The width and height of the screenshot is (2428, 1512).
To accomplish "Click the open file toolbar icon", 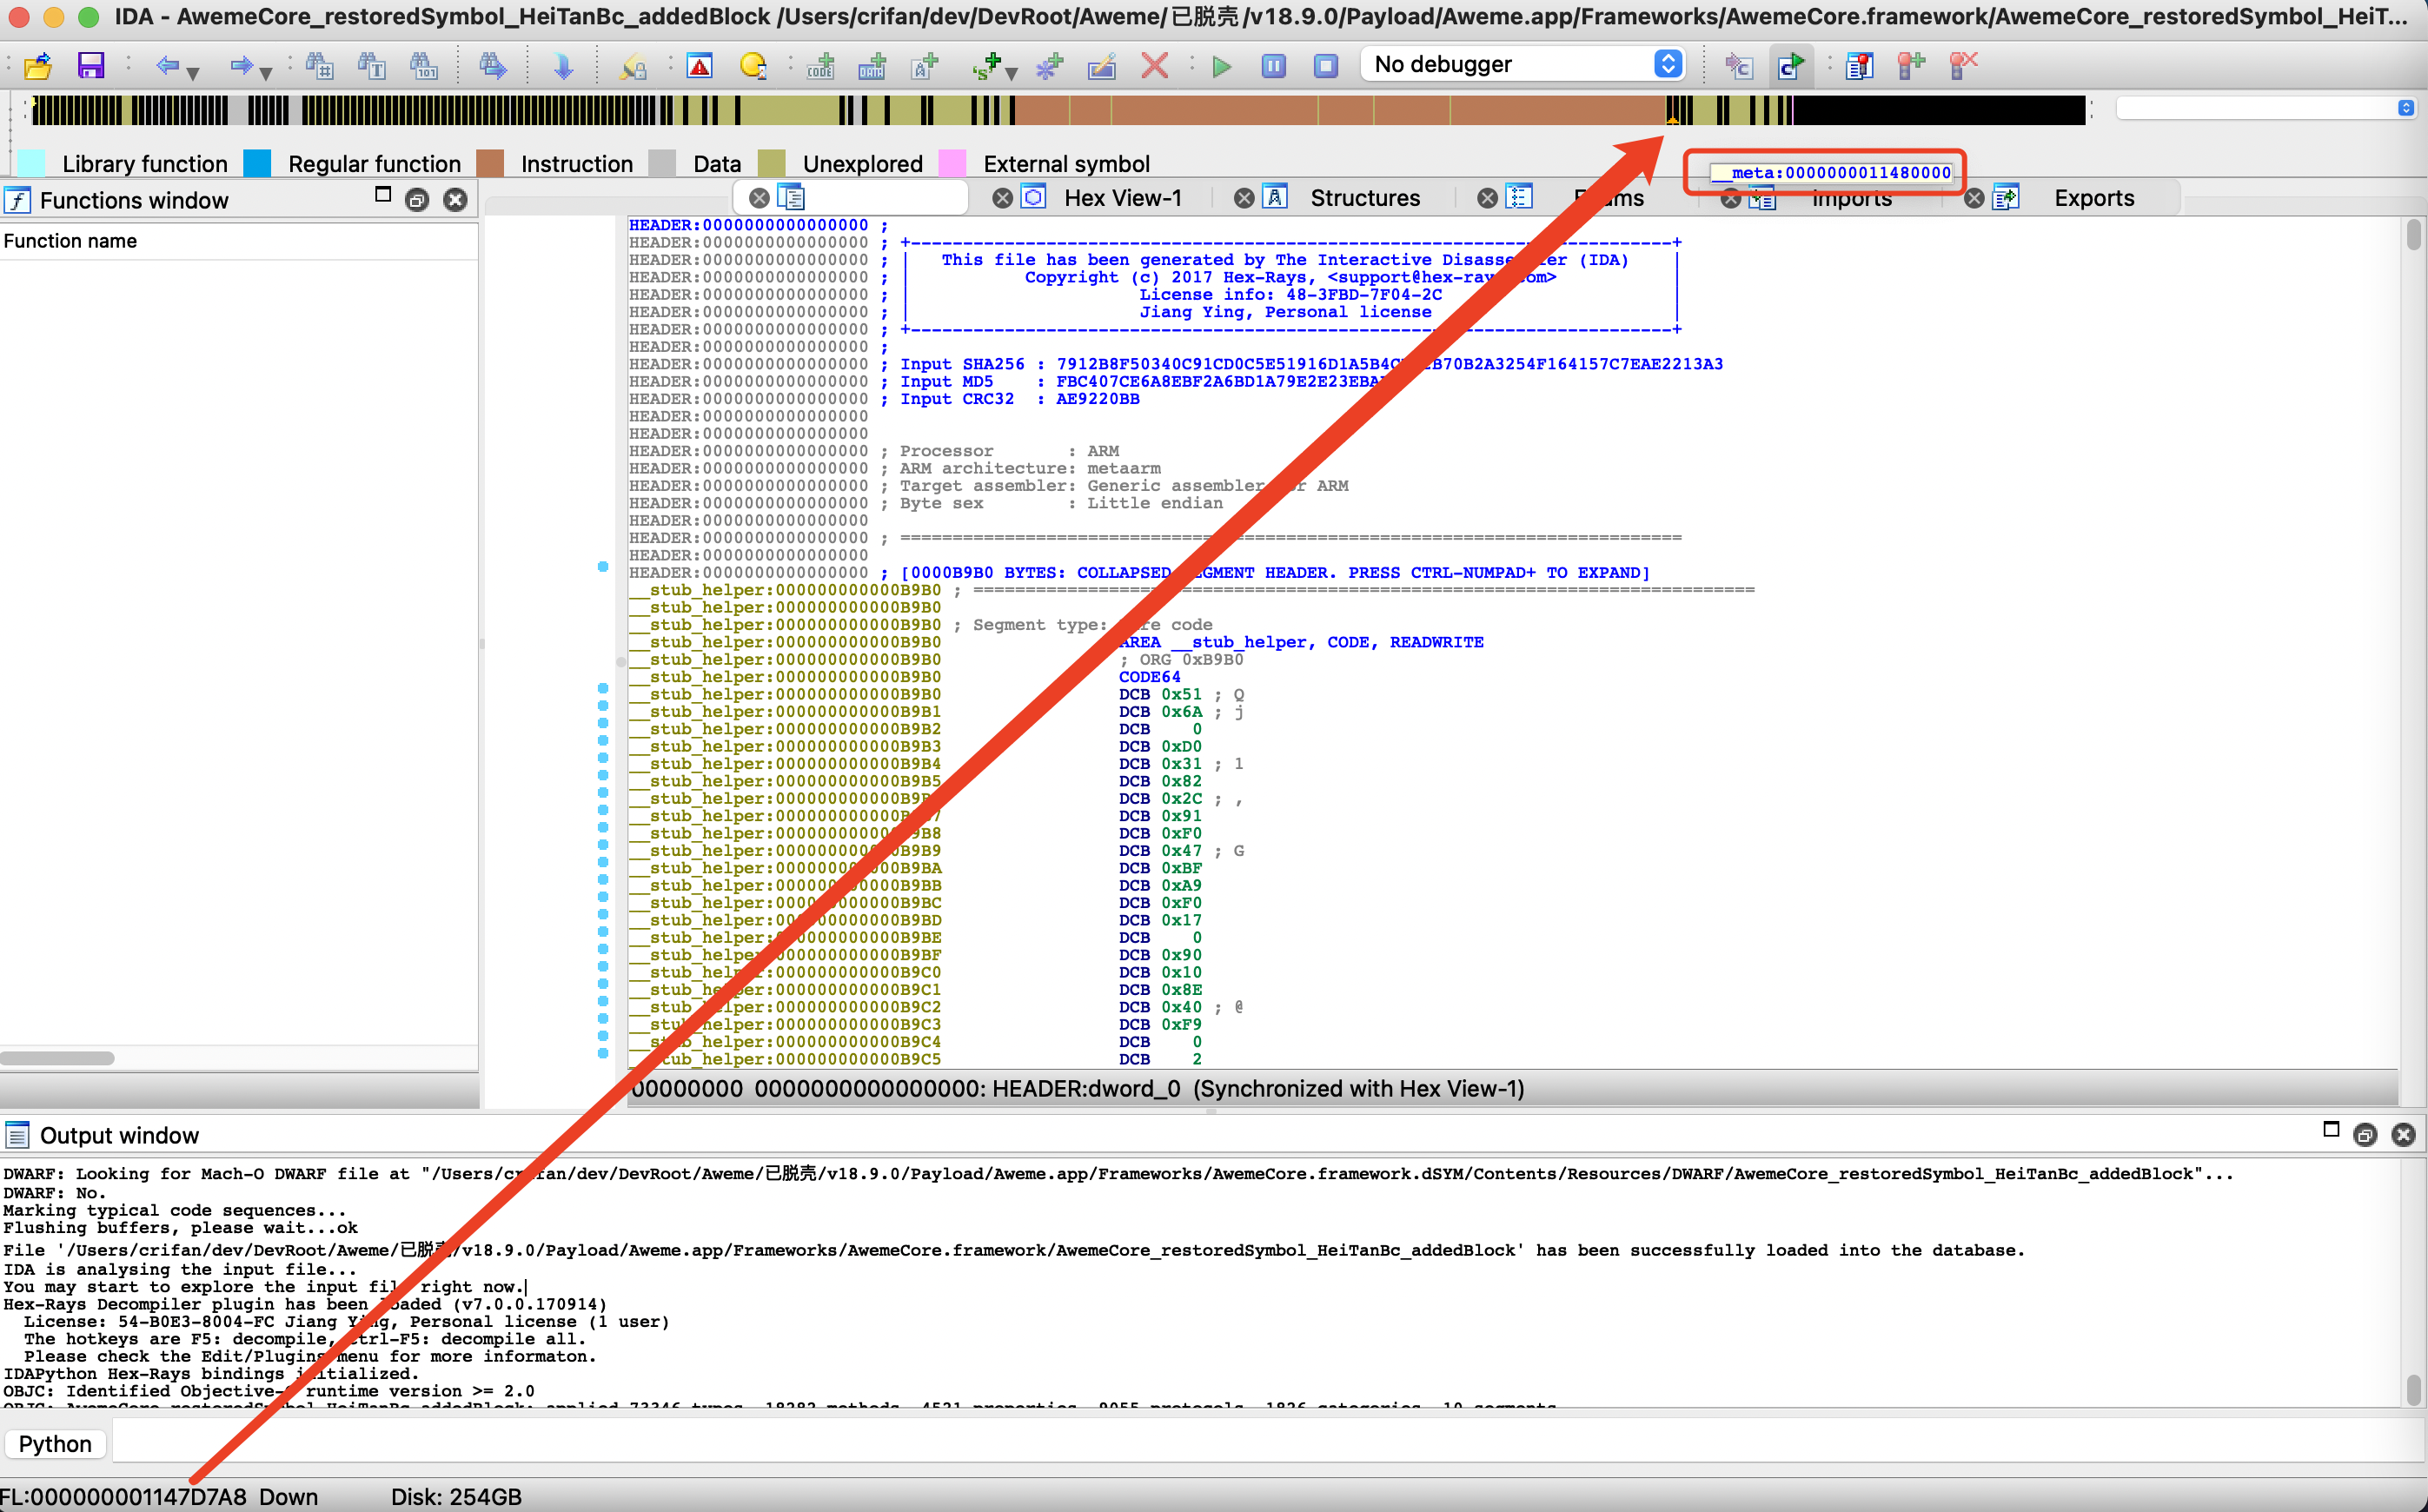I will 38,66.
